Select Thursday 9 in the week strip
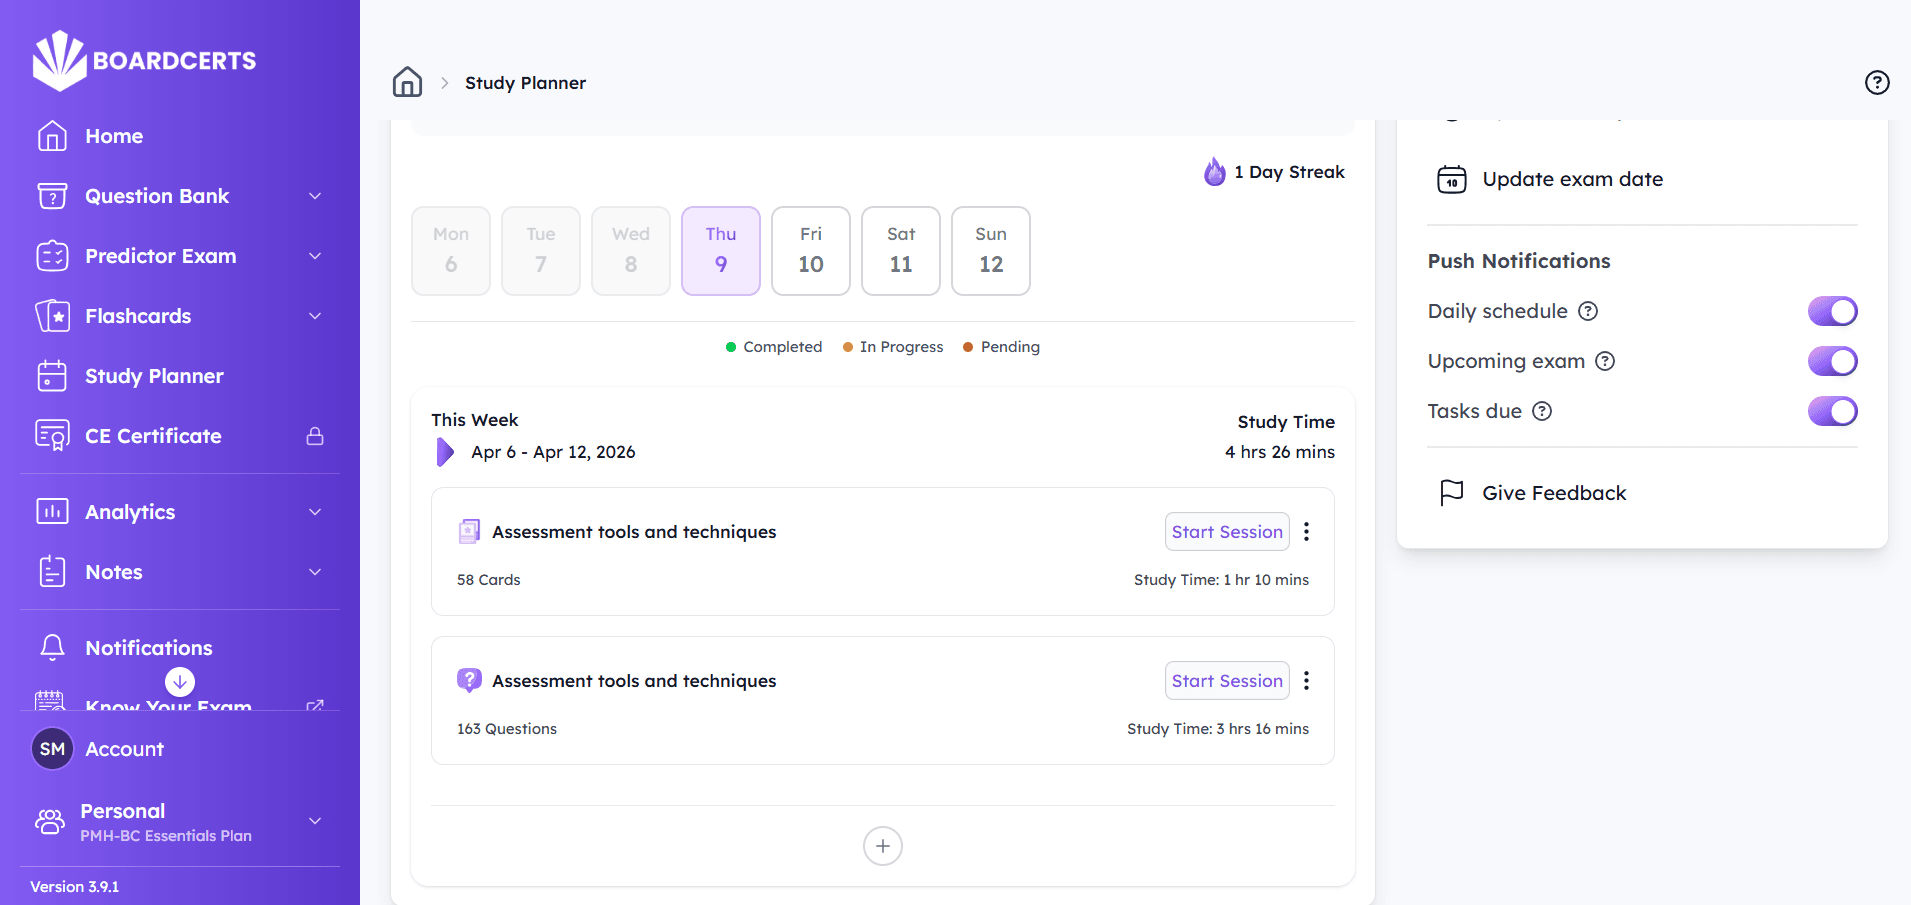This screenshot has height=905, width=1911. 720,250
